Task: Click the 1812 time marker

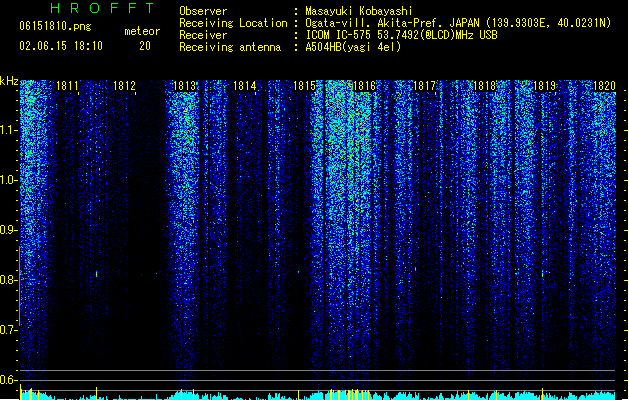Action: tap(124, 86)
